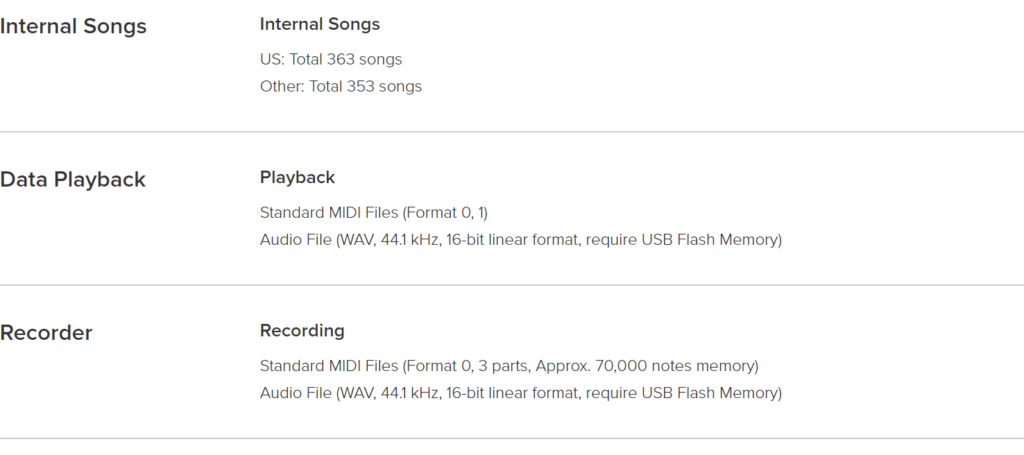This screenshot has height=455, width=1024.
Task: Click the Recorder section heading
Action: tap(46, 333)
